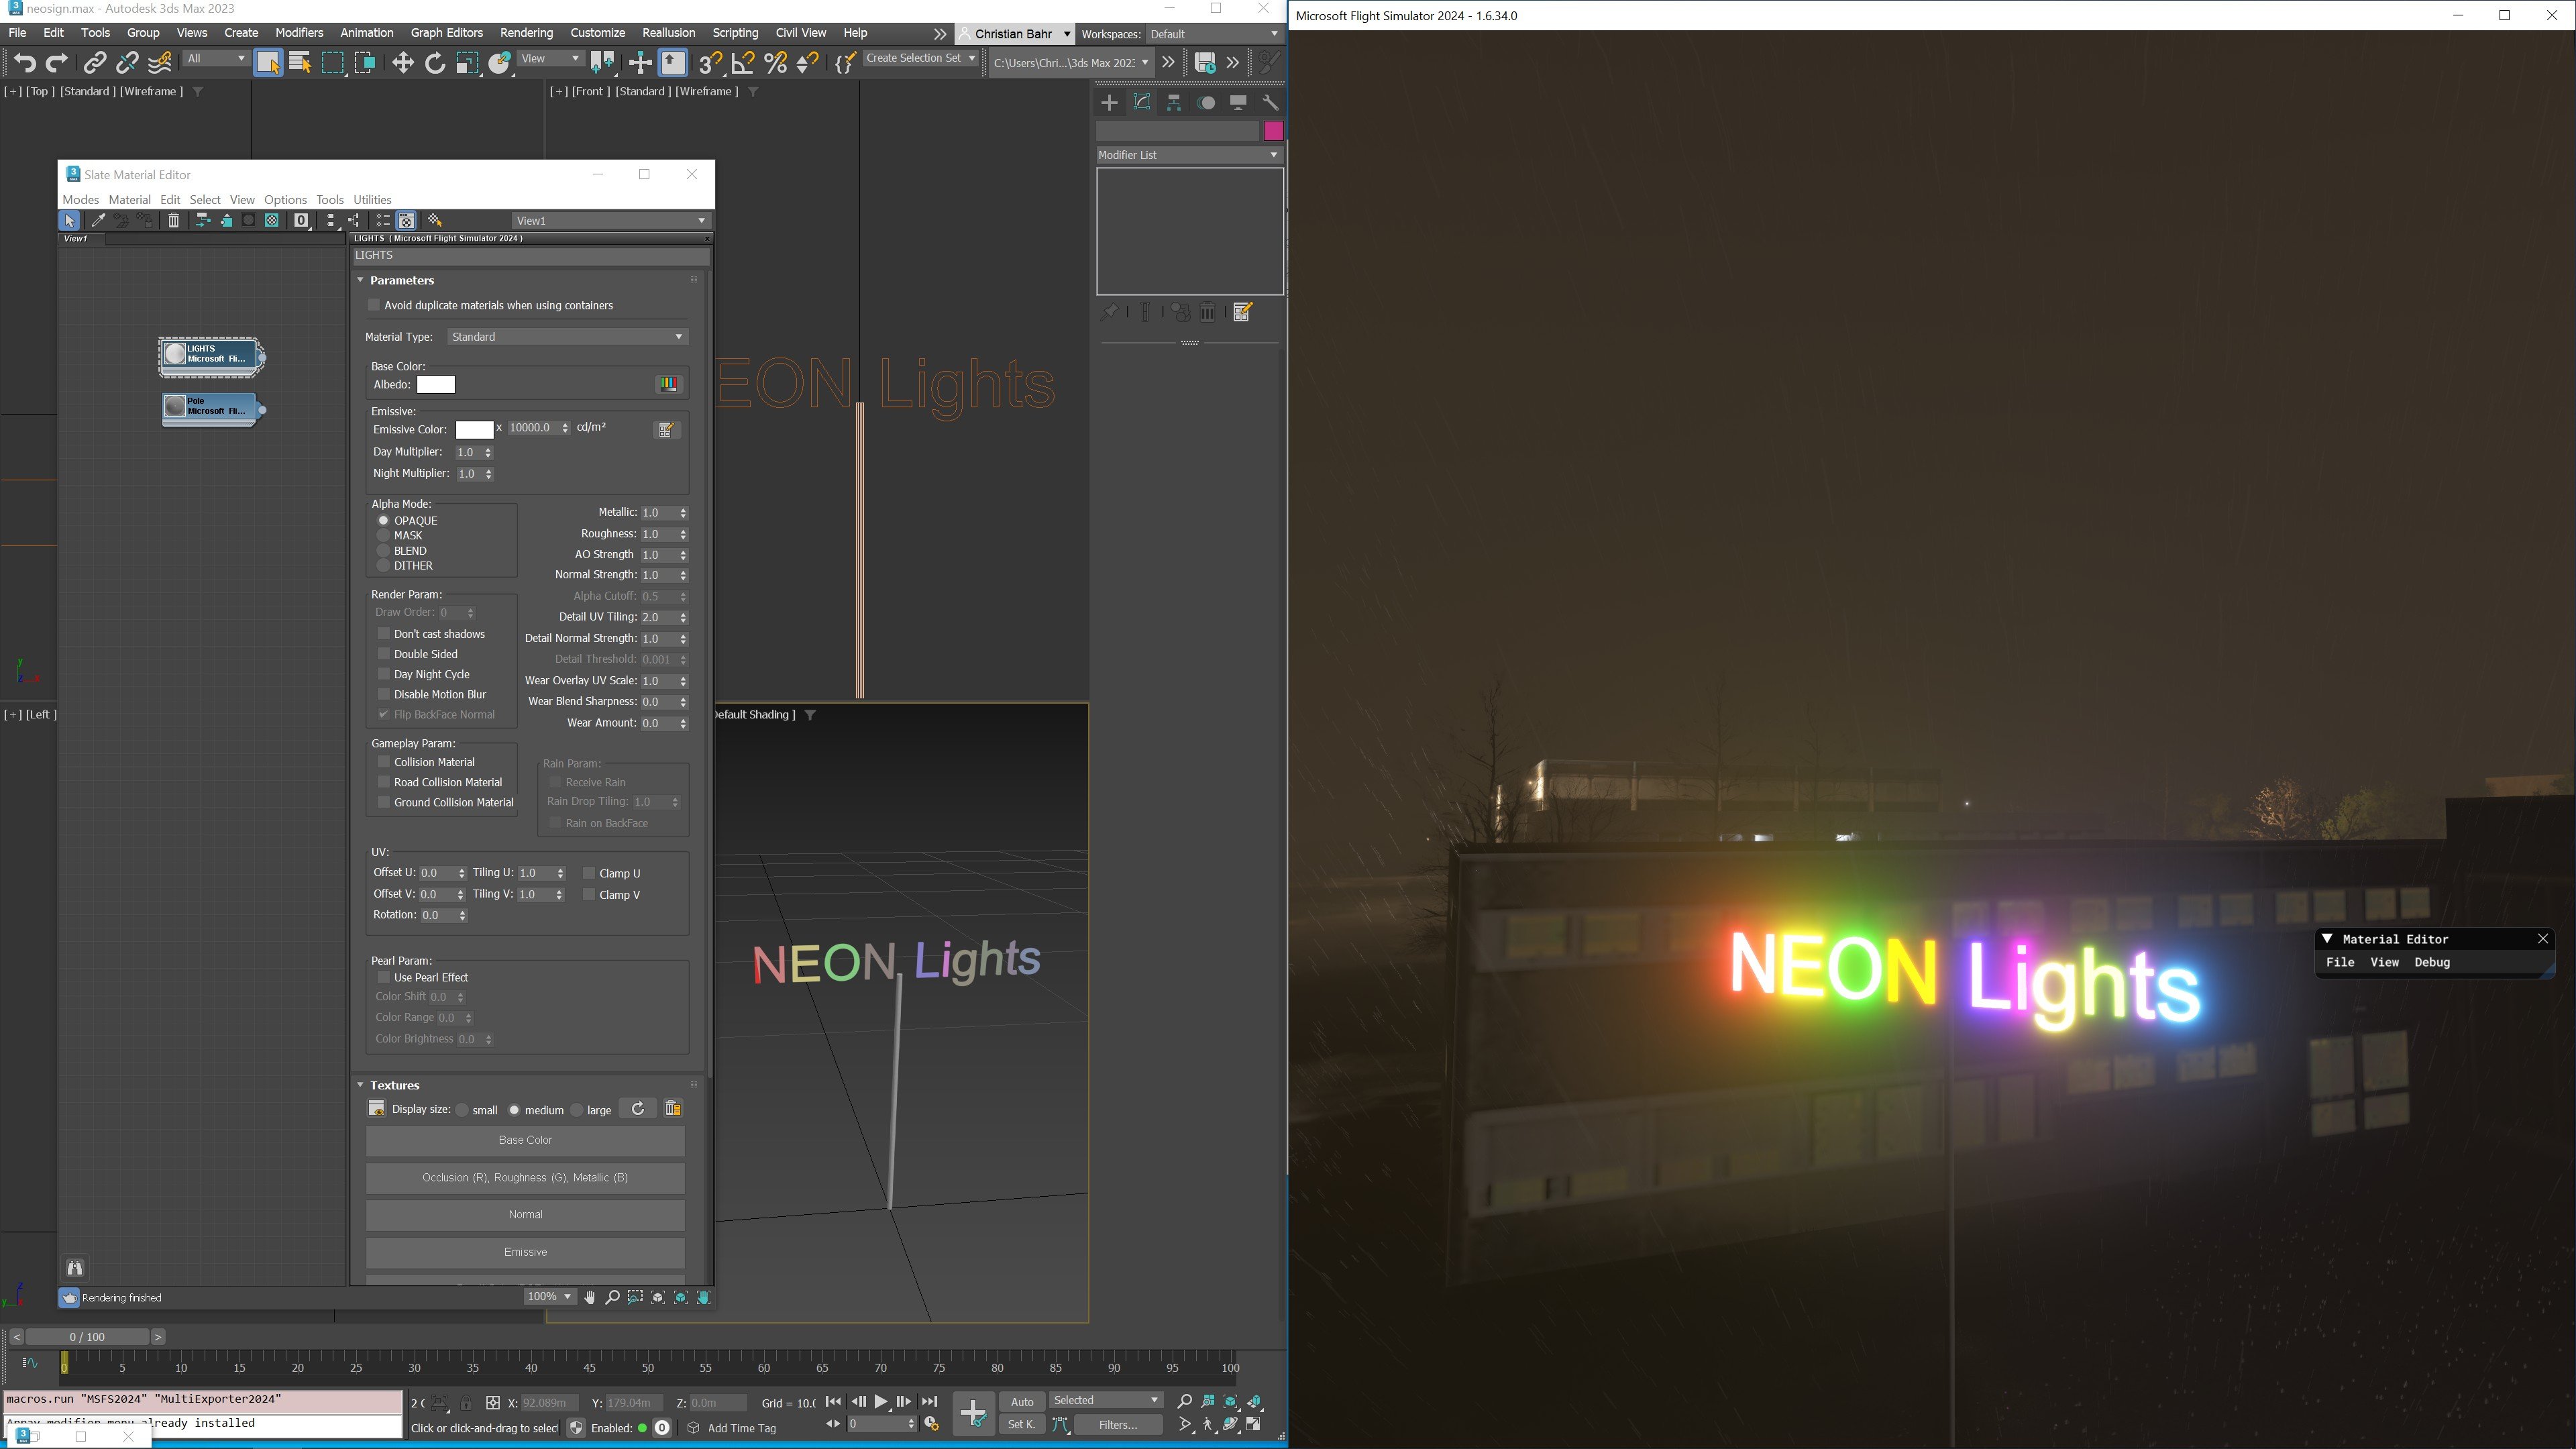Open the Slate zoom 100% dropdown
This screenshot has width=2576, height=1449.
pyautogui.click(x=549, y=1297)
